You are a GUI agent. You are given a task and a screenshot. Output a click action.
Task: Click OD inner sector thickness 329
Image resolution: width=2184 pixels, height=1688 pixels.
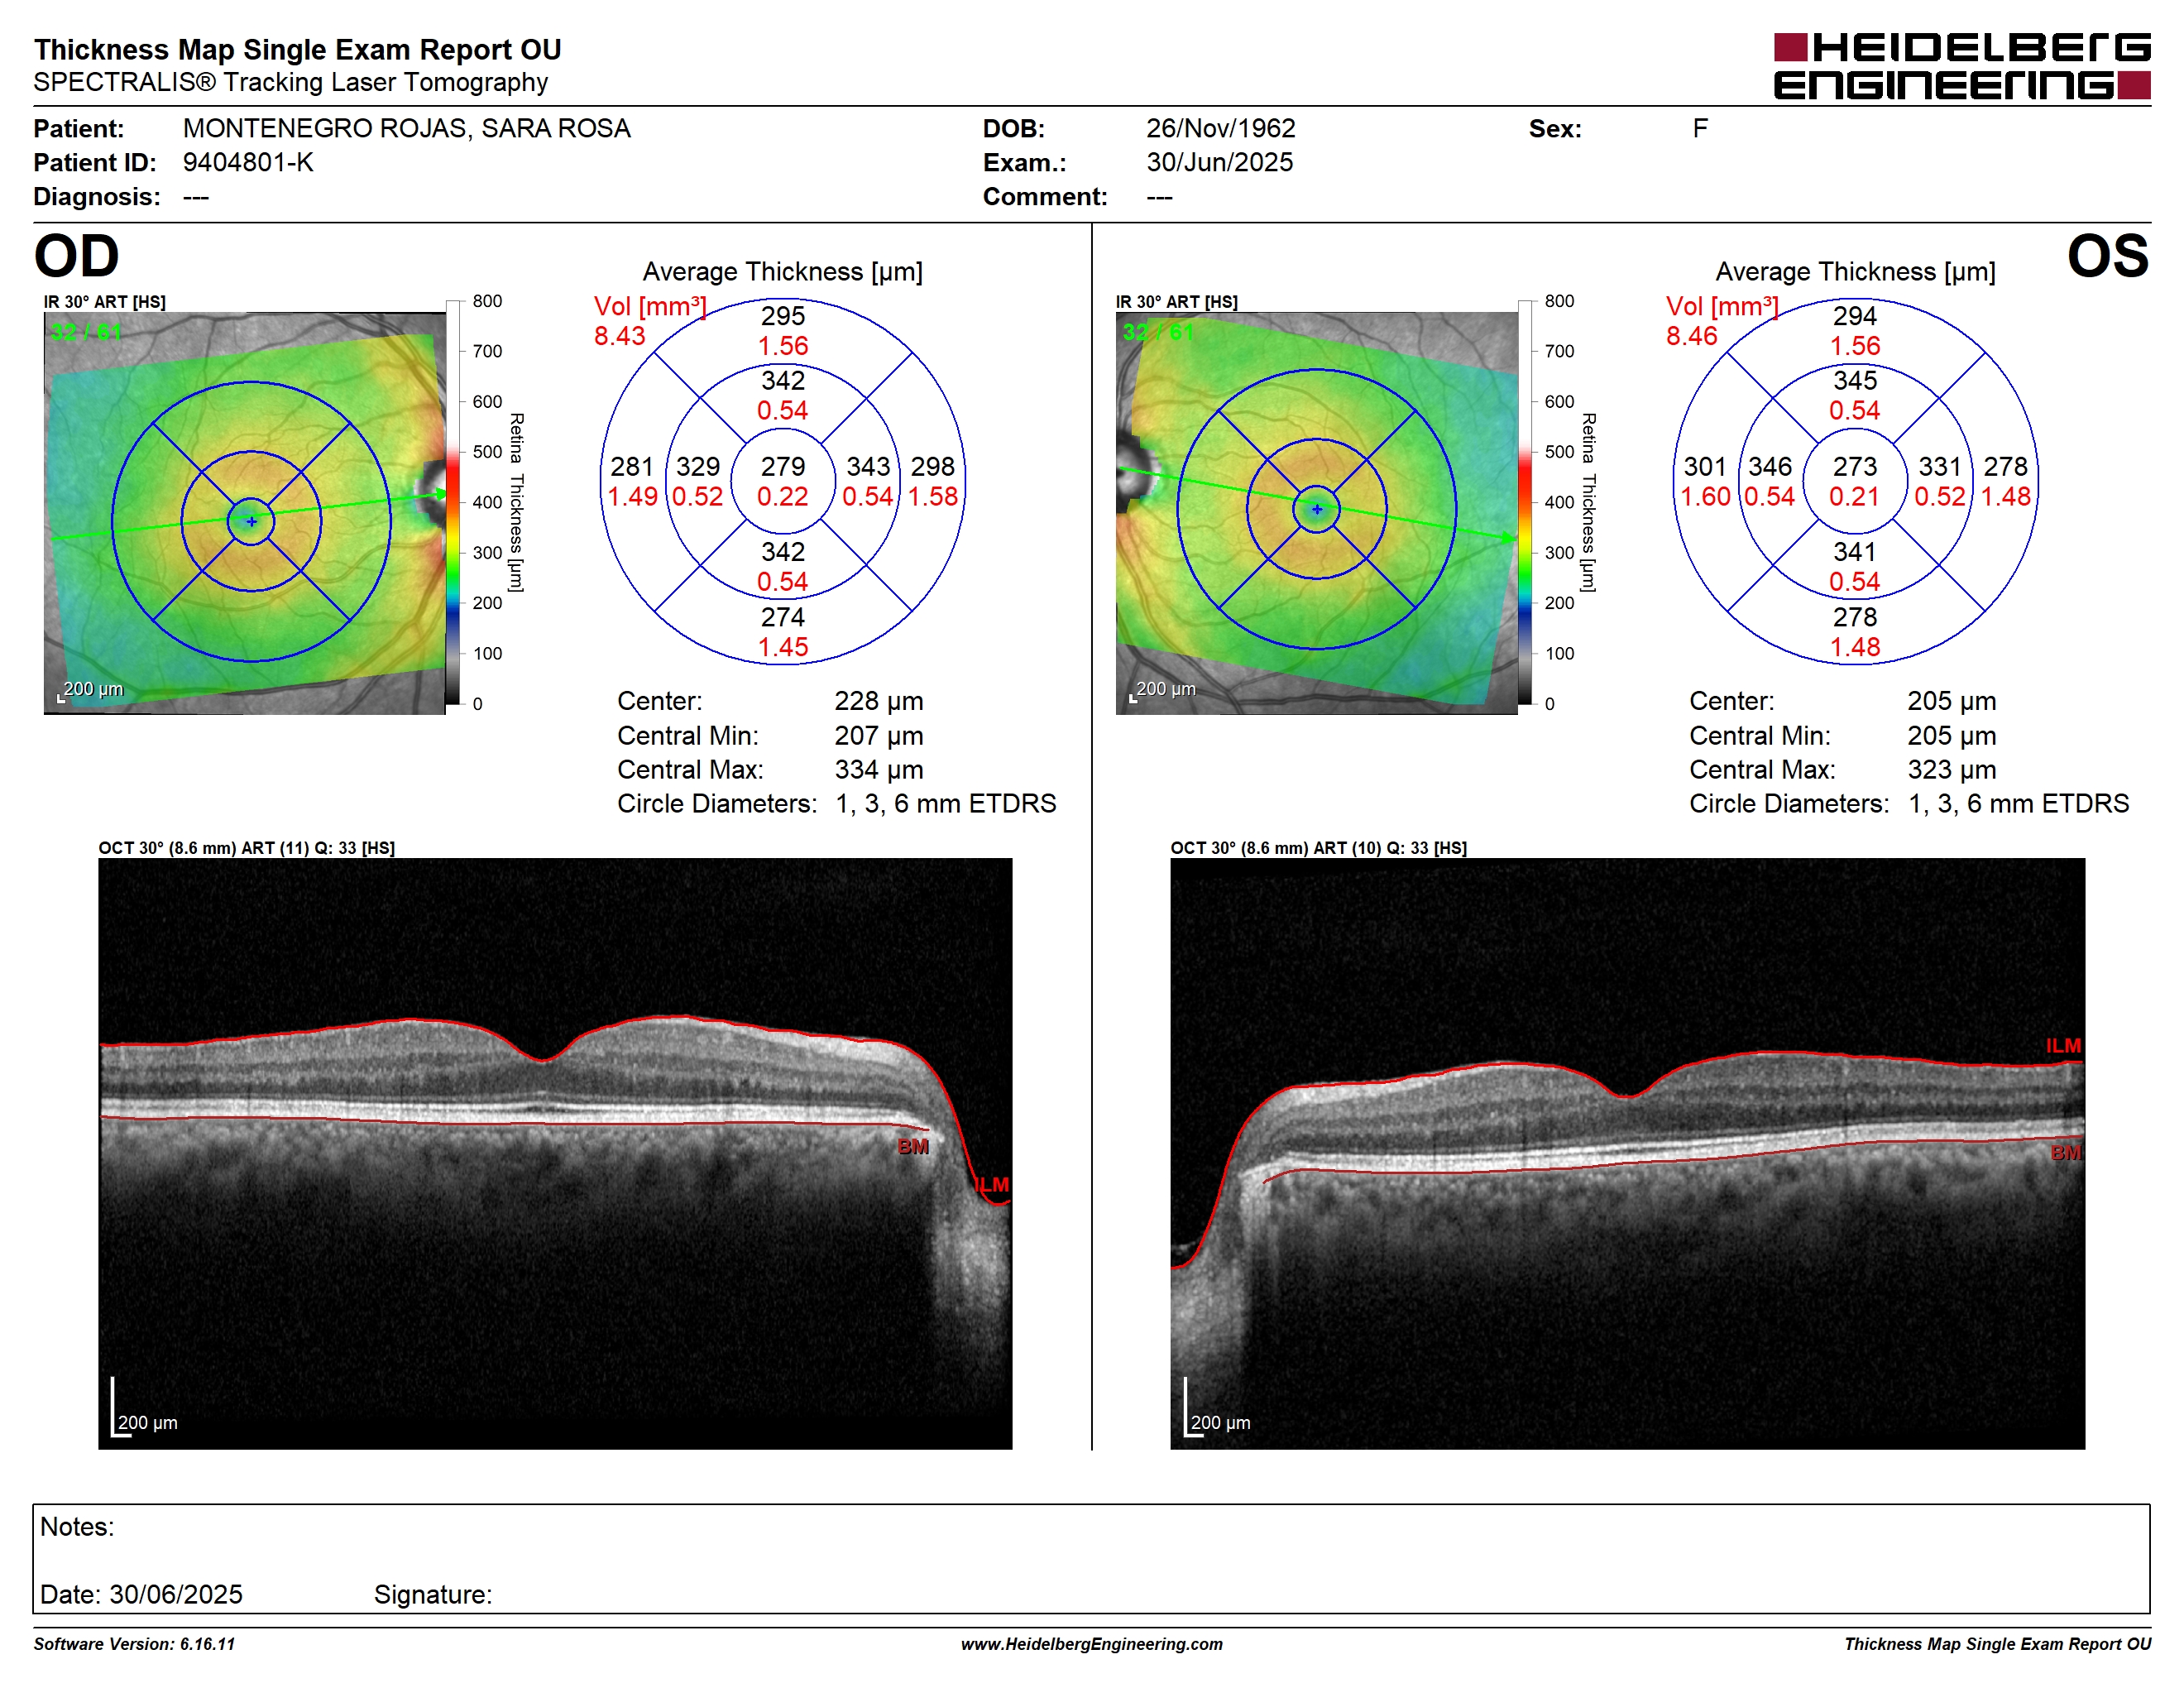coord(698,467)
